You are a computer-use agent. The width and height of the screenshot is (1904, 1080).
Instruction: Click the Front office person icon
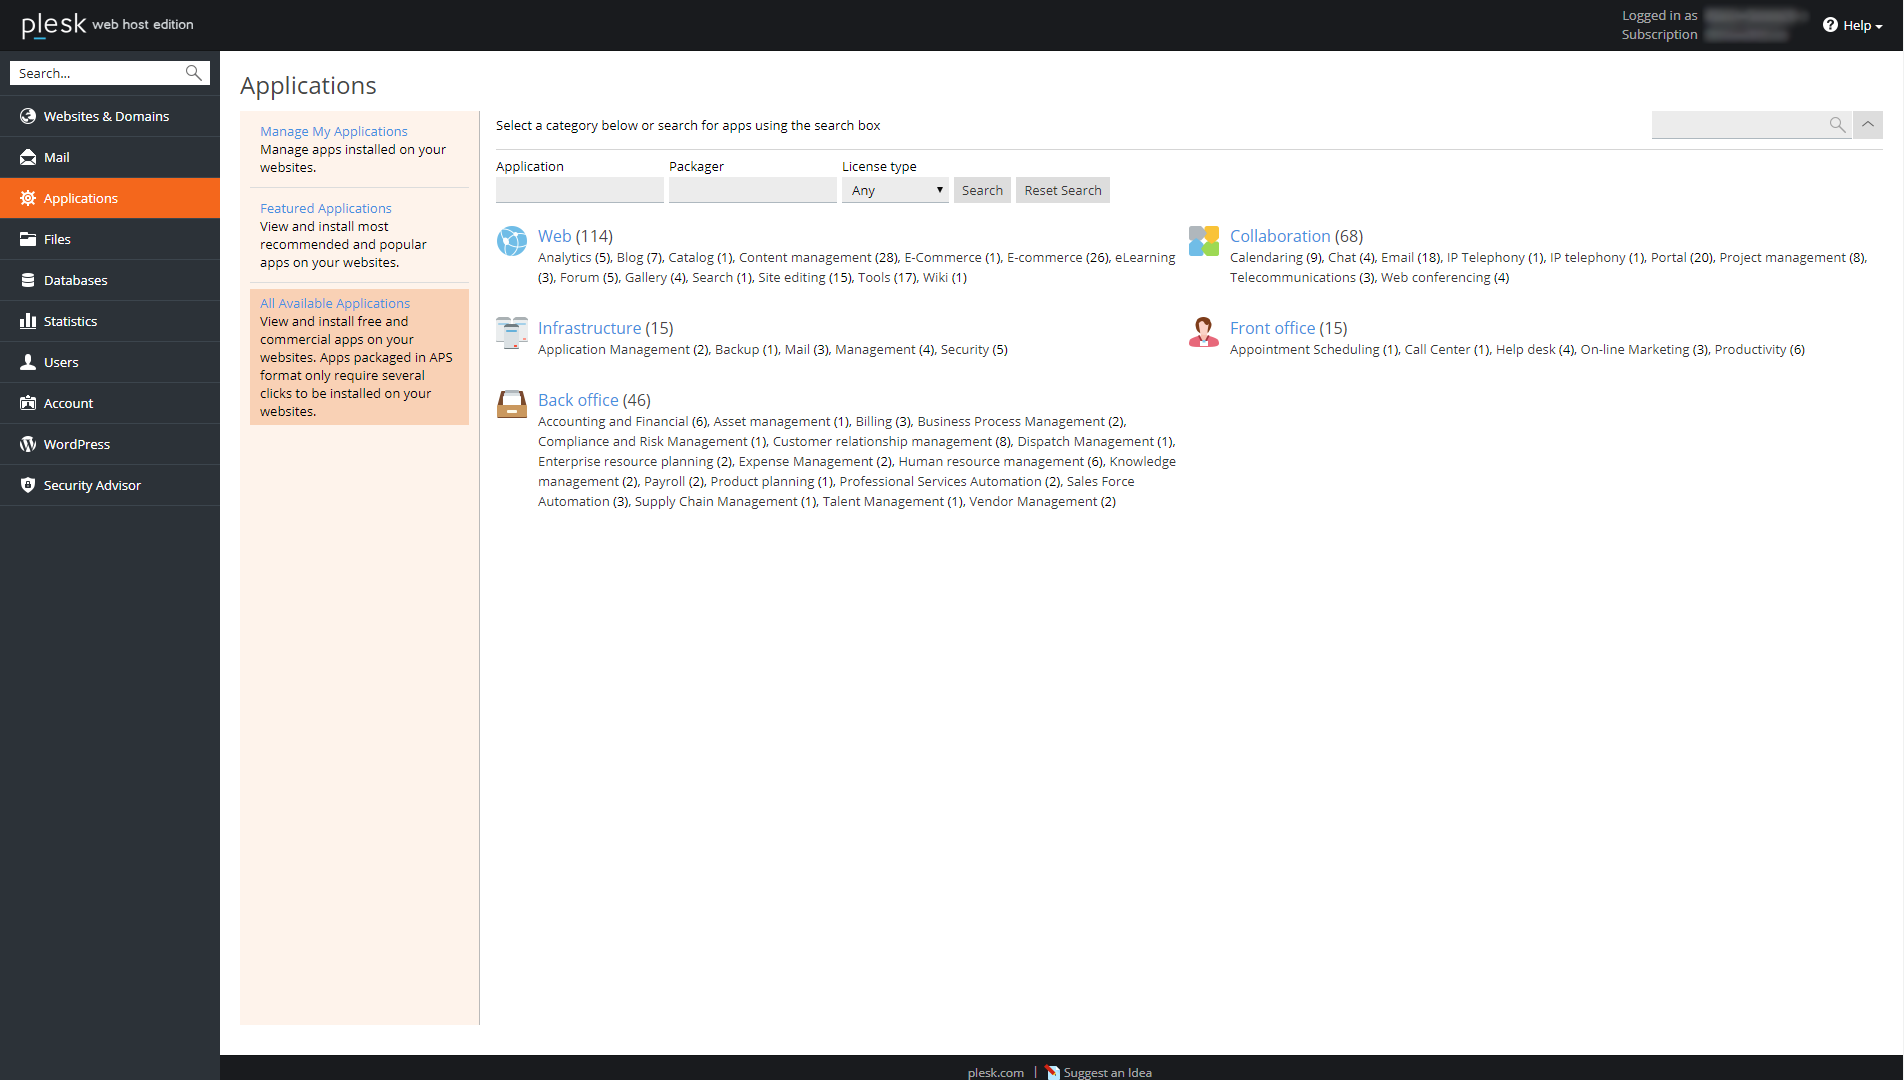[1204, 333]
